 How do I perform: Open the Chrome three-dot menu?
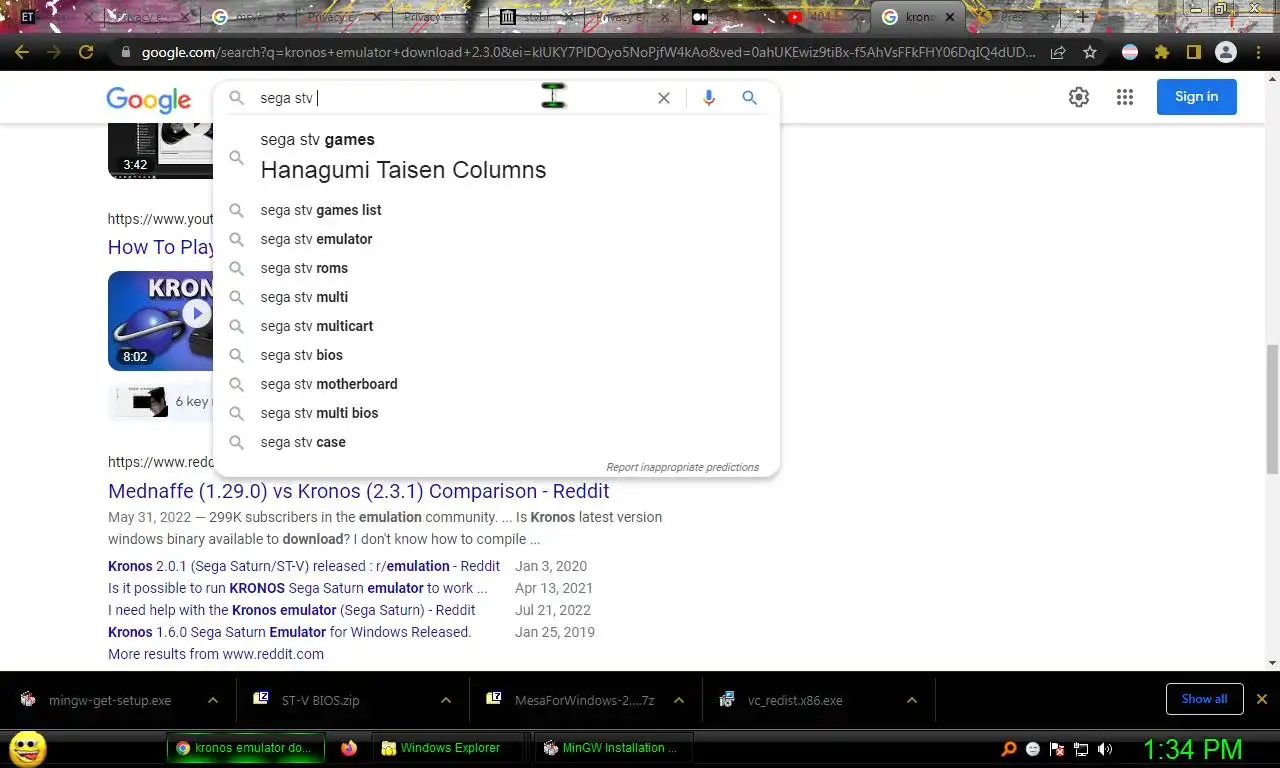point(1259,53)
